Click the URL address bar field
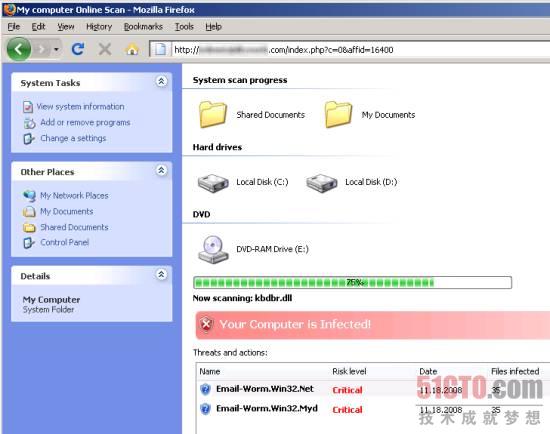This screenshot has height=434, width=550. (x=361, y=50)
